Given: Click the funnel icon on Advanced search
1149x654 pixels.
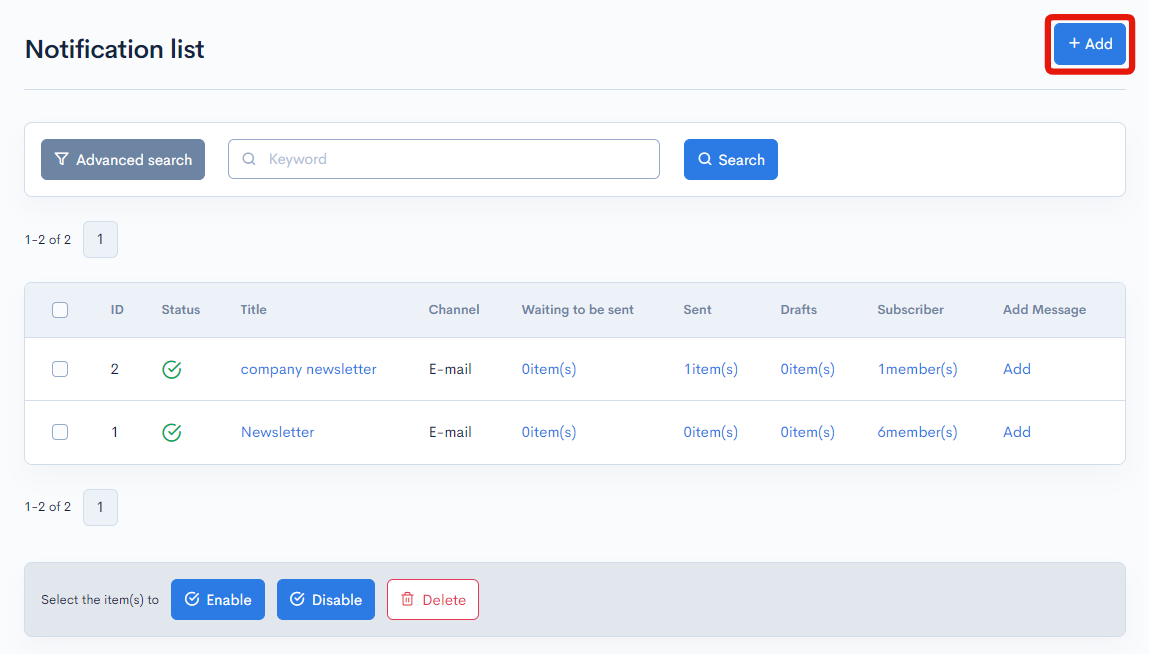Looking at the screenshot, I should (61, 159).
